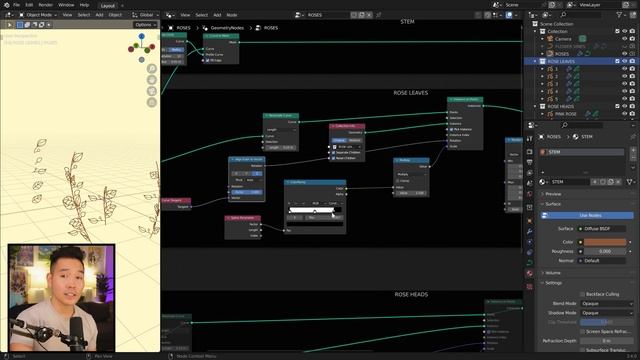The image size is (640, 360).
Task: Open the Tool properties tab
Action: point(529,139)
